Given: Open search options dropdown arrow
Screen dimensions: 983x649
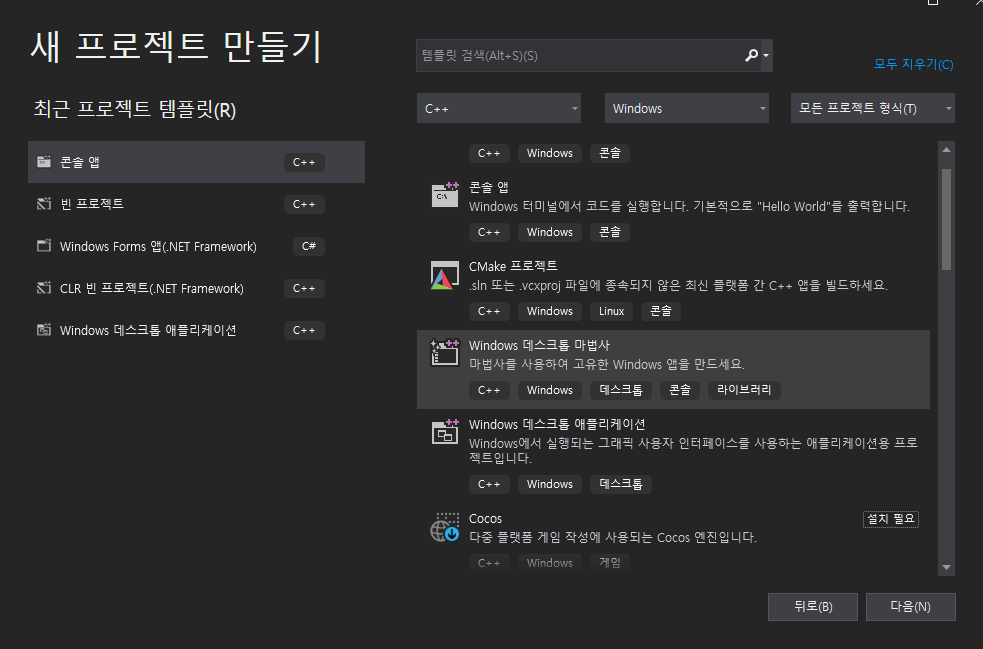Looking at the screenshot, I should point(766,55).
